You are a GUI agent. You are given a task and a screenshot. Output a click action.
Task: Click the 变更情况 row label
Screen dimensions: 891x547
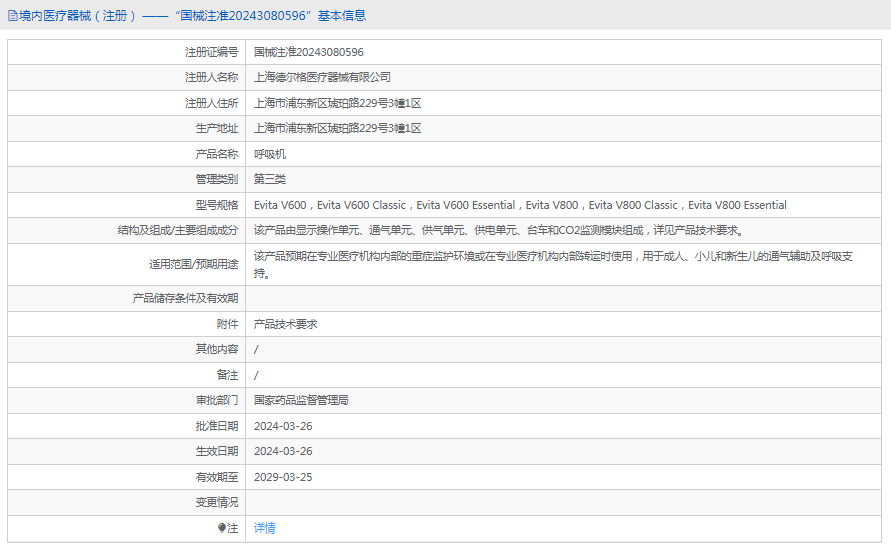(217, 503)
